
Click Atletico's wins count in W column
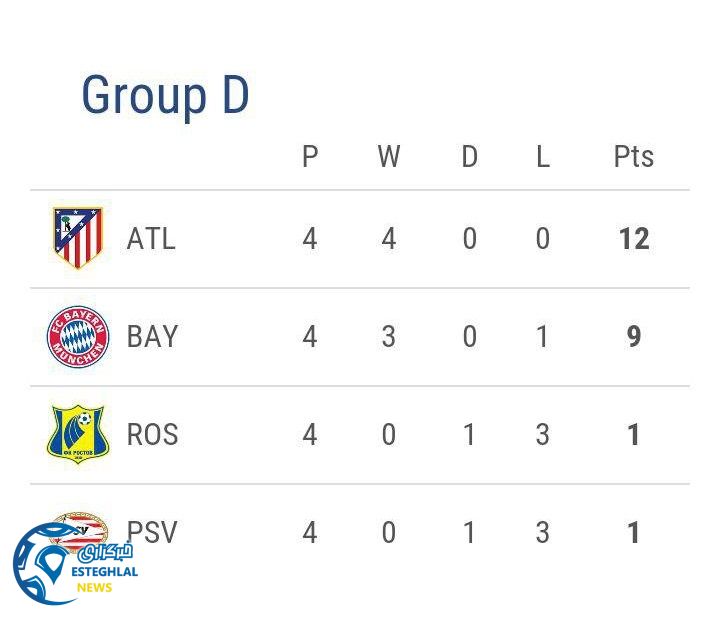389,239
